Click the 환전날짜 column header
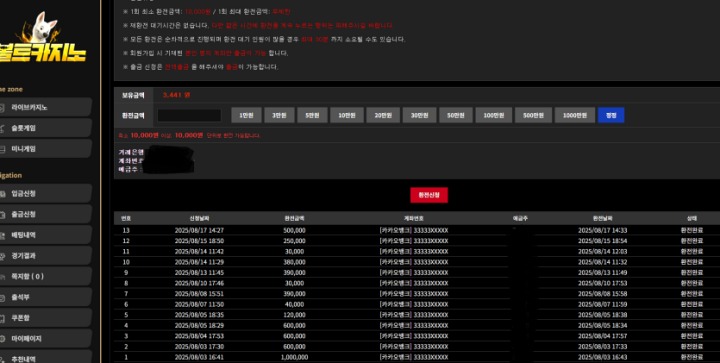 602,218
